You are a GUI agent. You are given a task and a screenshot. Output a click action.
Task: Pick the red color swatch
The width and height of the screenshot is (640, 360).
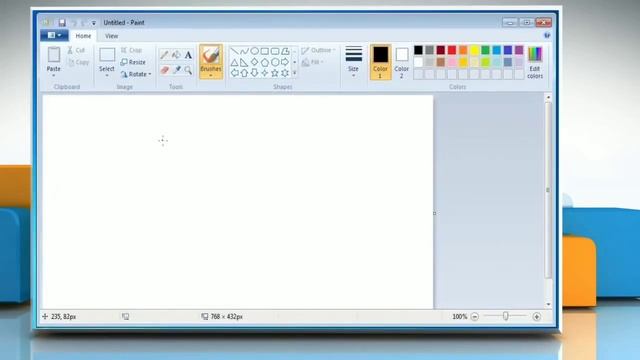[x=452, y=50]
